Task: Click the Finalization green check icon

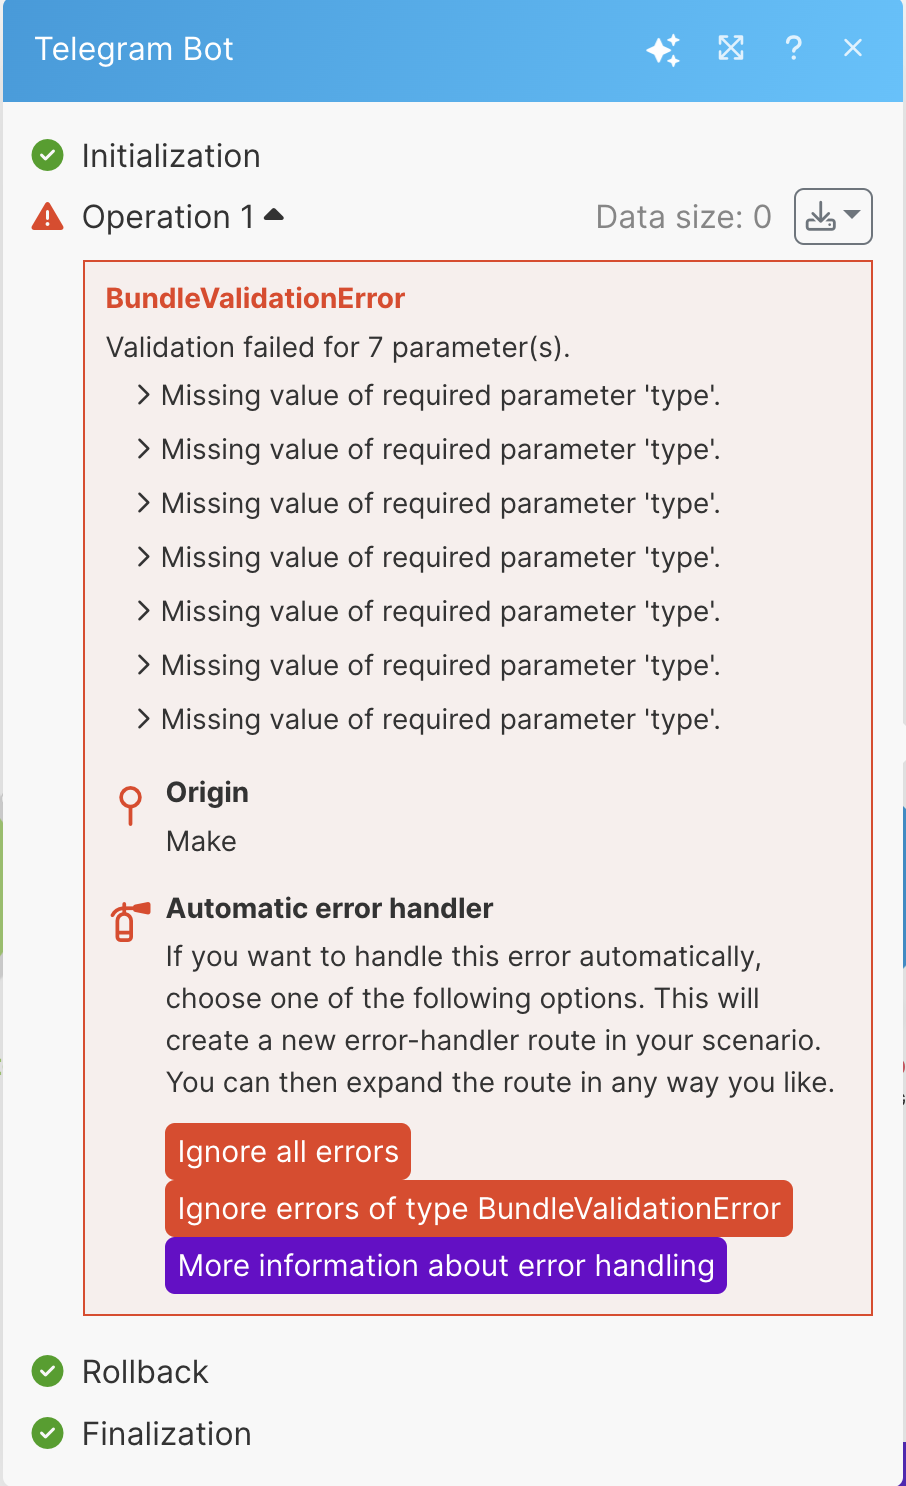Action: (x=47, y=1433)
